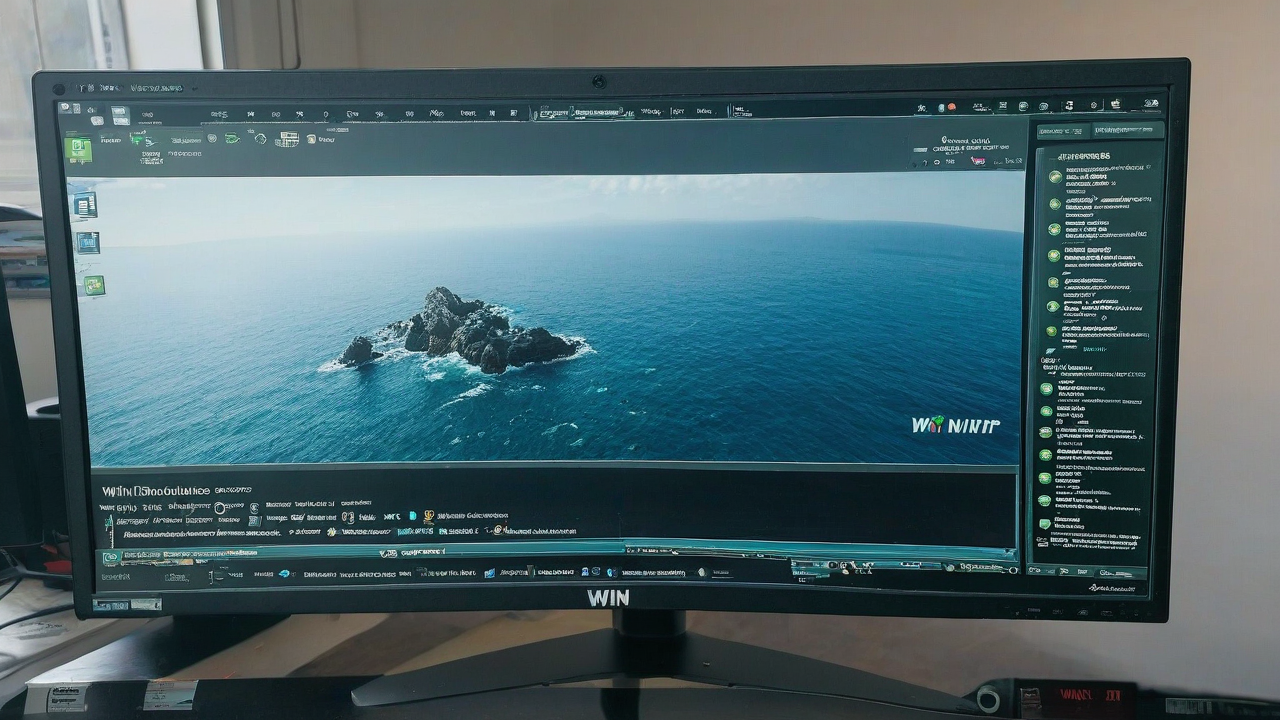Click the large green icon in the toolbar
This screenshot has height=720, width=1280.
coord(79,150)
